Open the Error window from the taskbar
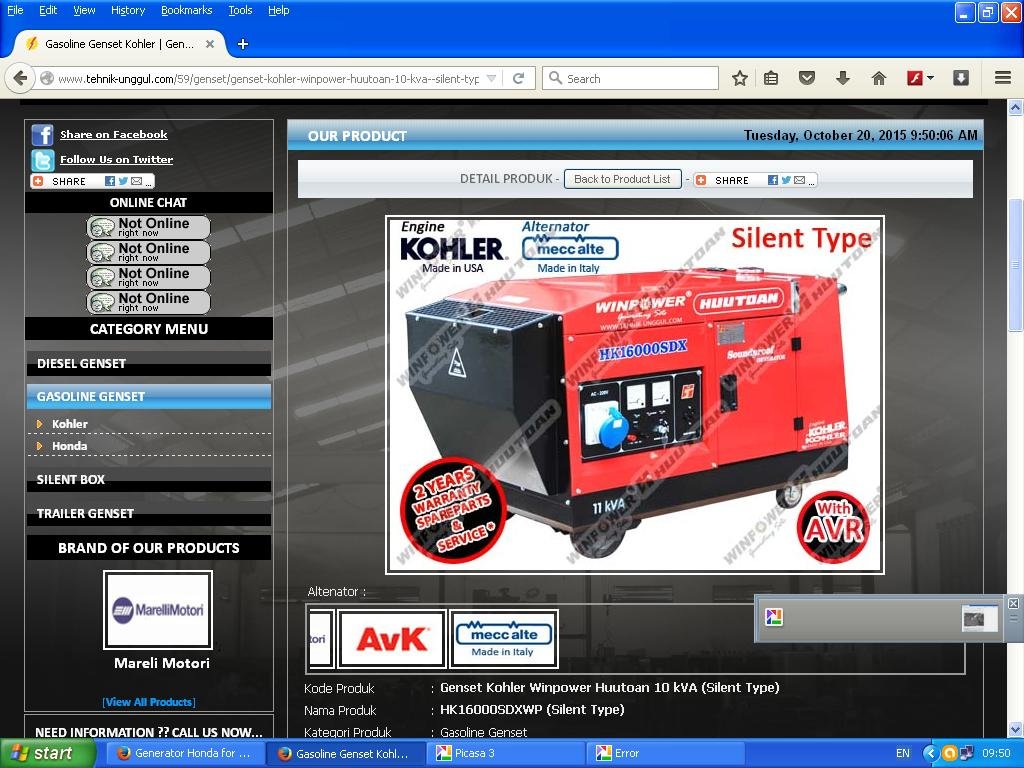 [666, 754]
